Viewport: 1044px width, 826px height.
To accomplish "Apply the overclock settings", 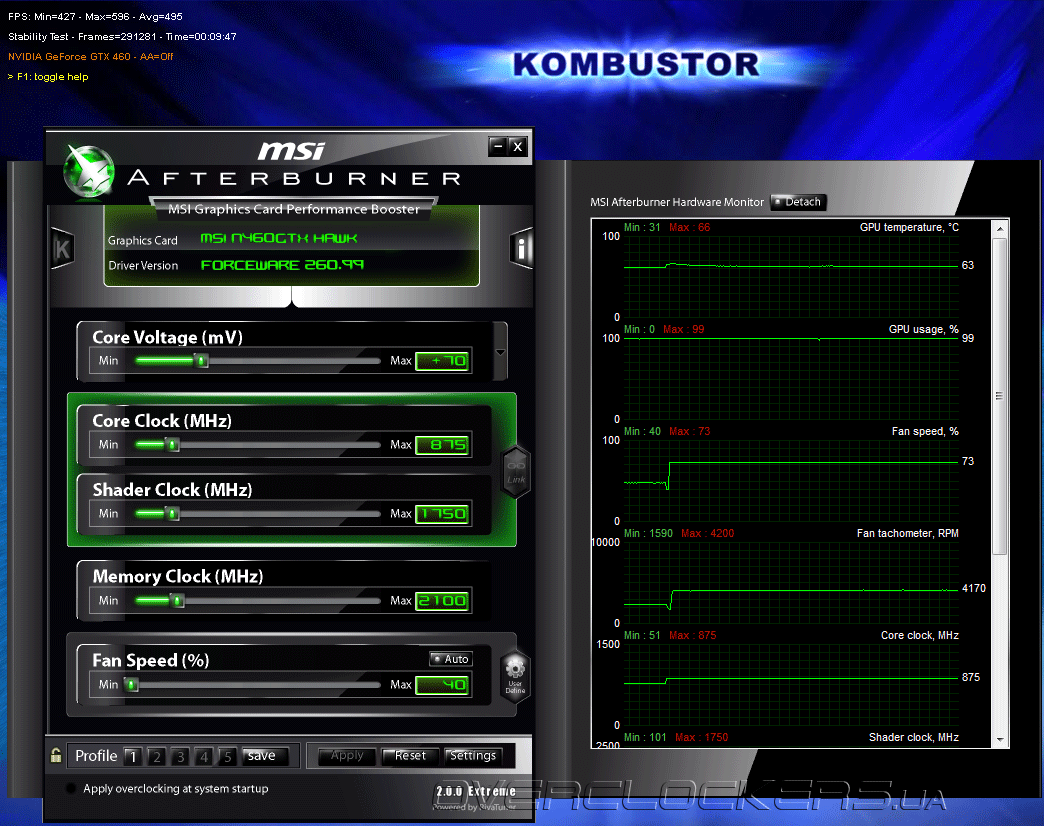I will point(347,755).
